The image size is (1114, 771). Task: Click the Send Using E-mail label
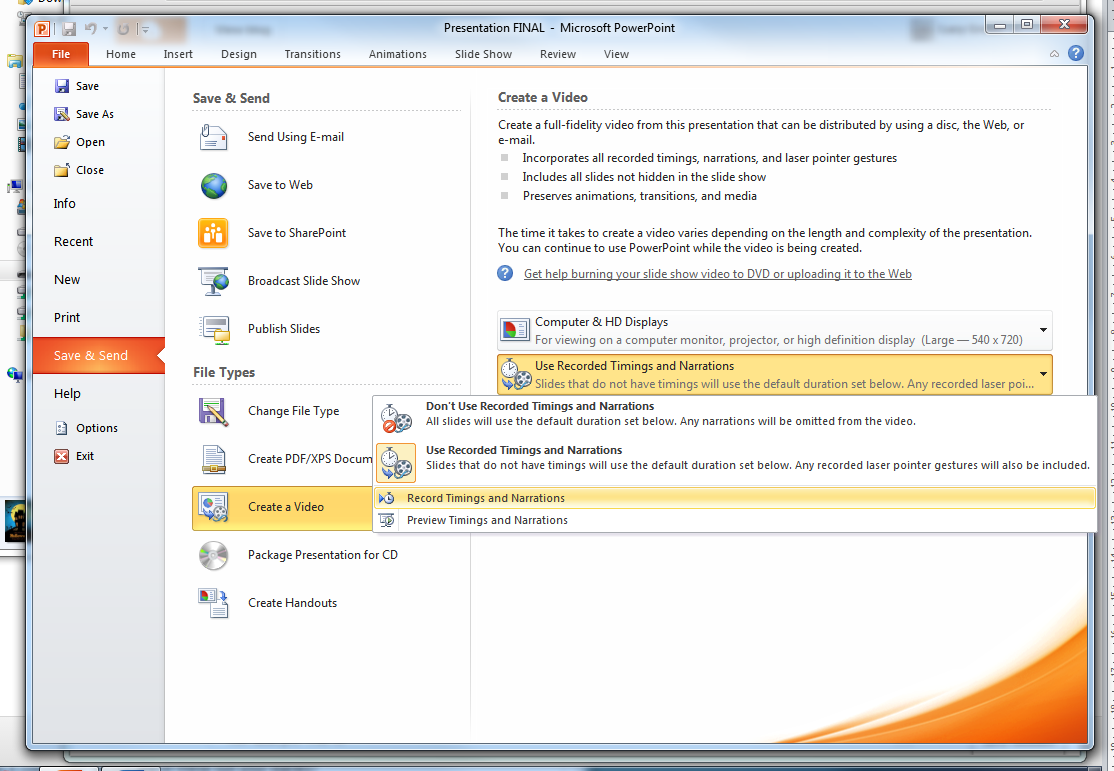click(x=296, y=137)
